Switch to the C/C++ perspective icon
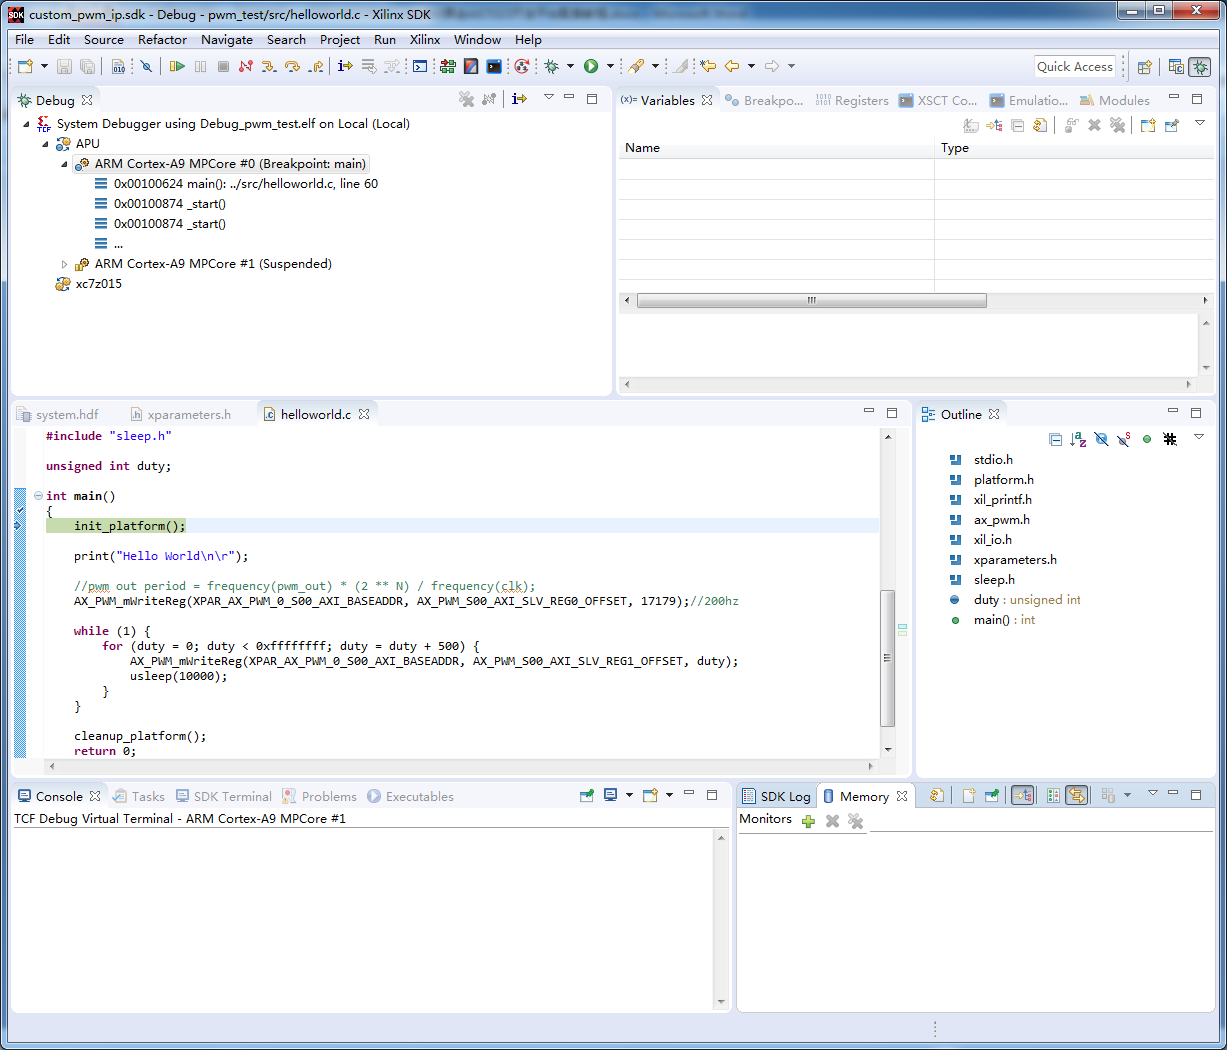 (x=1176, y=67)
